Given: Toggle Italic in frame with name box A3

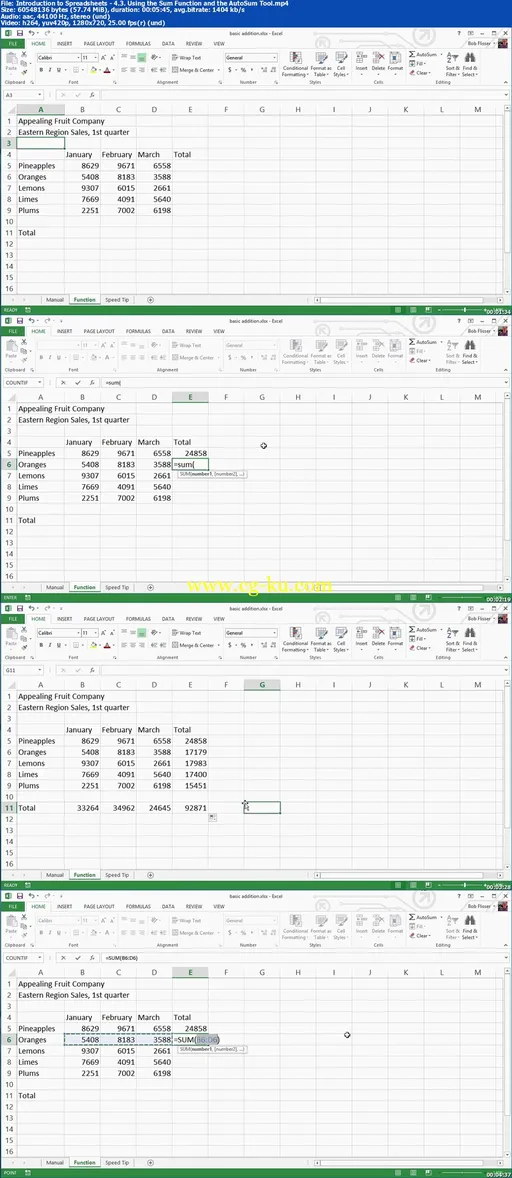Looking at the screenshot, I should pos(50,70).
